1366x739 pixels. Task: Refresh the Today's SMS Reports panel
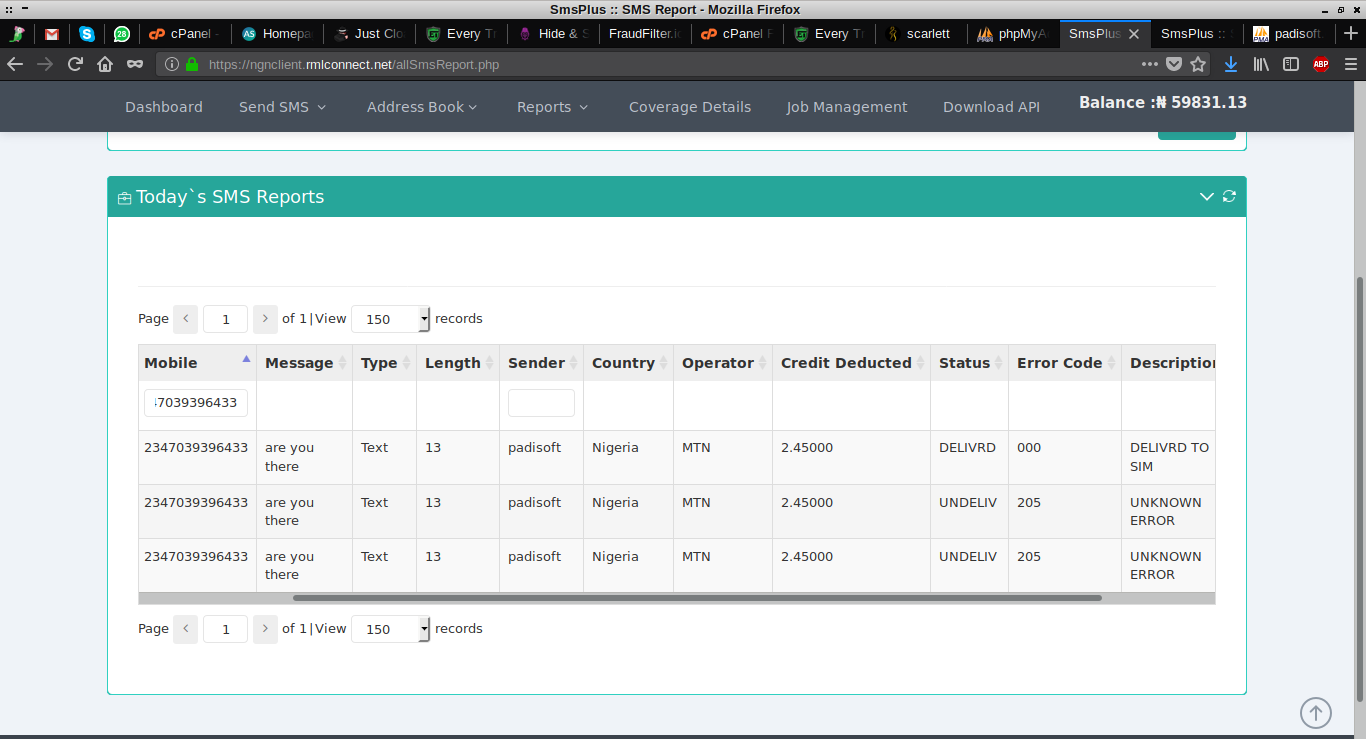click(1229, 196)
